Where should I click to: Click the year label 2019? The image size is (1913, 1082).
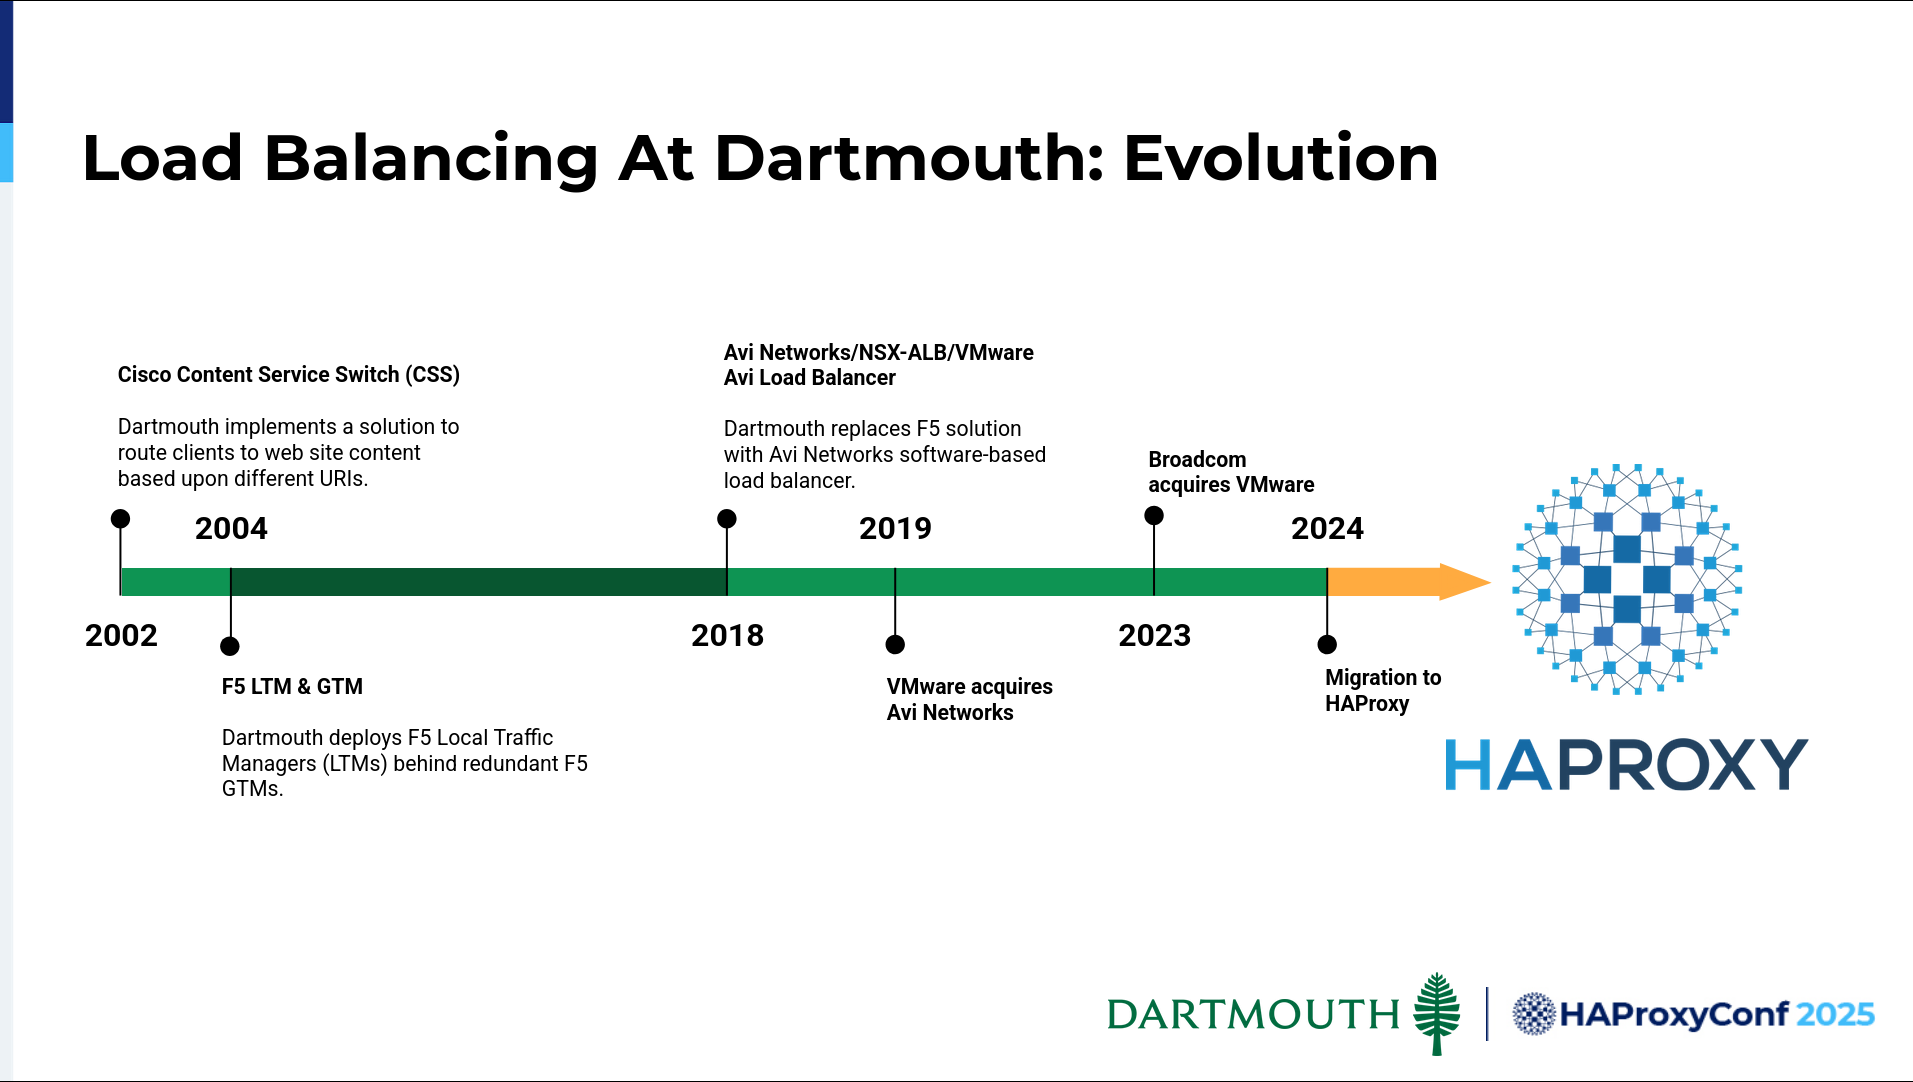pyautogui.click(x=895, y=528)
